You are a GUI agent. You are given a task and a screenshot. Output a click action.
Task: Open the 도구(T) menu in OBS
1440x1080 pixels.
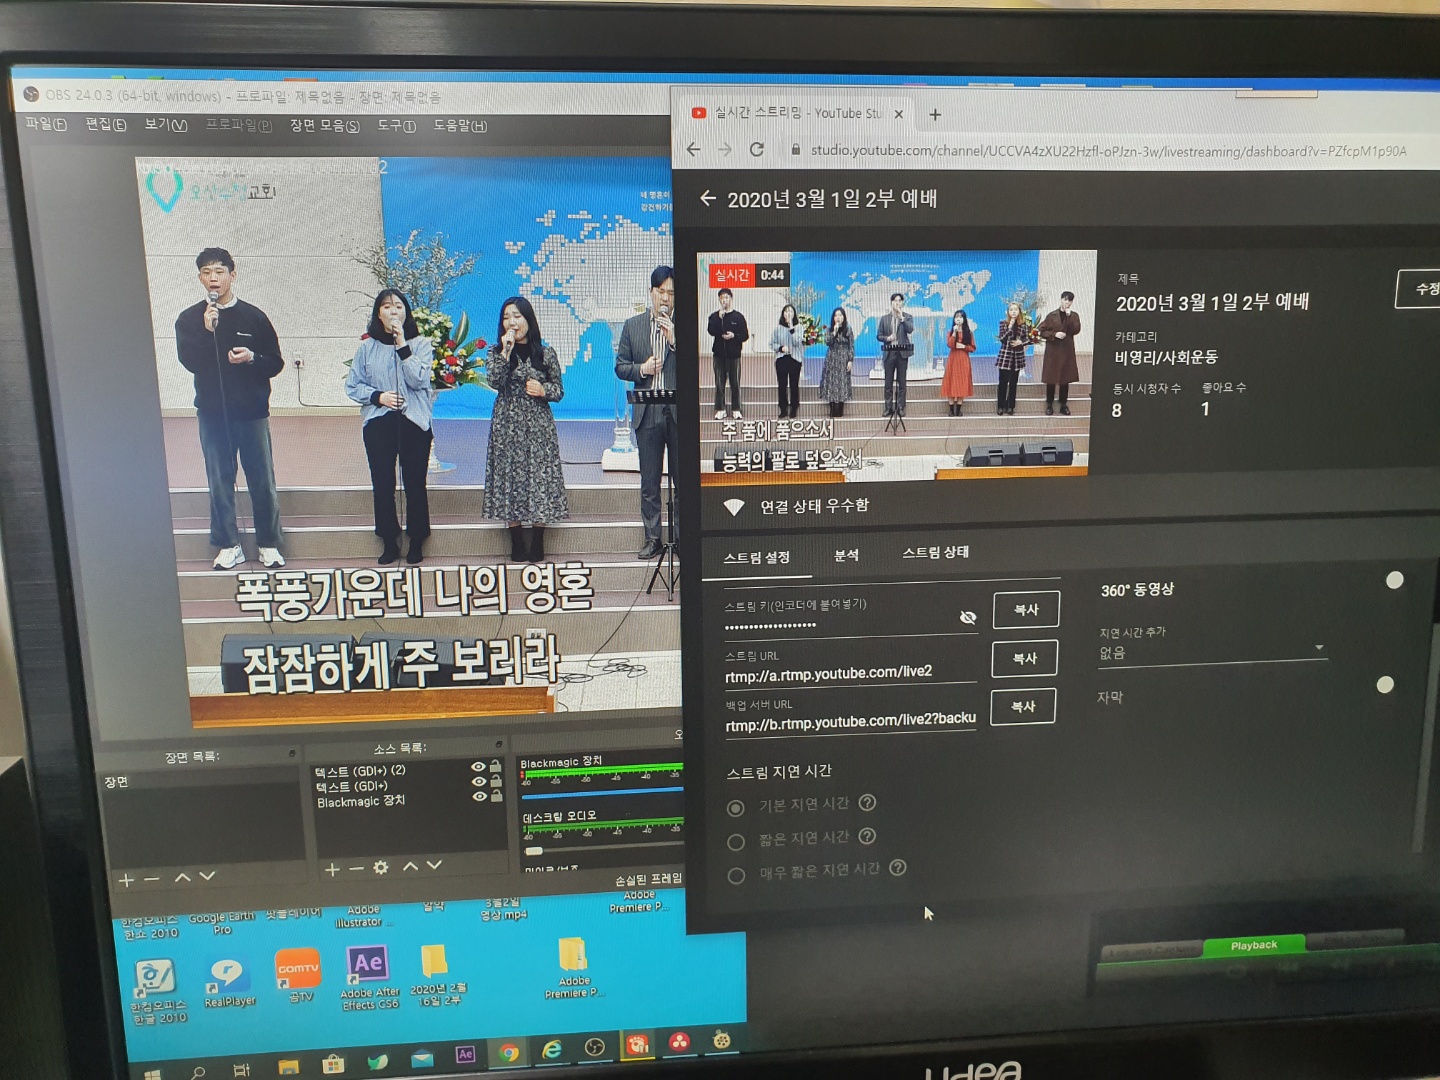(396, 125)
